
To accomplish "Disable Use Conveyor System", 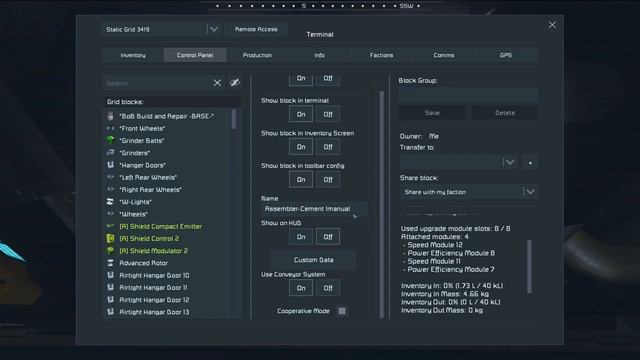I will [x=328, y=288].
